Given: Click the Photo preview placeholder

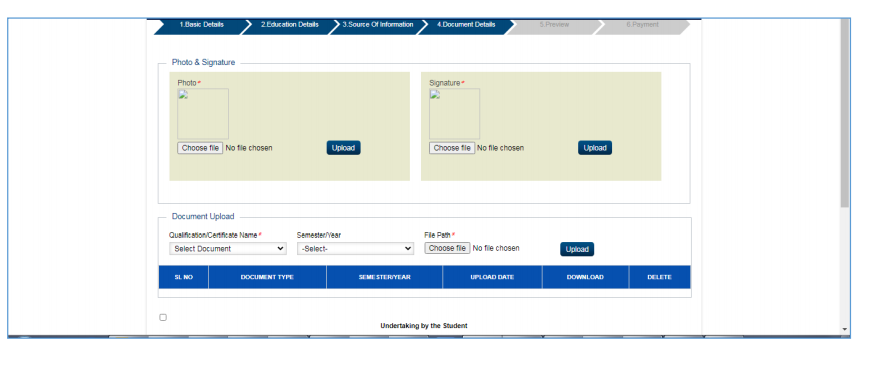Looking at the screenshot, I should click(203, 114).
